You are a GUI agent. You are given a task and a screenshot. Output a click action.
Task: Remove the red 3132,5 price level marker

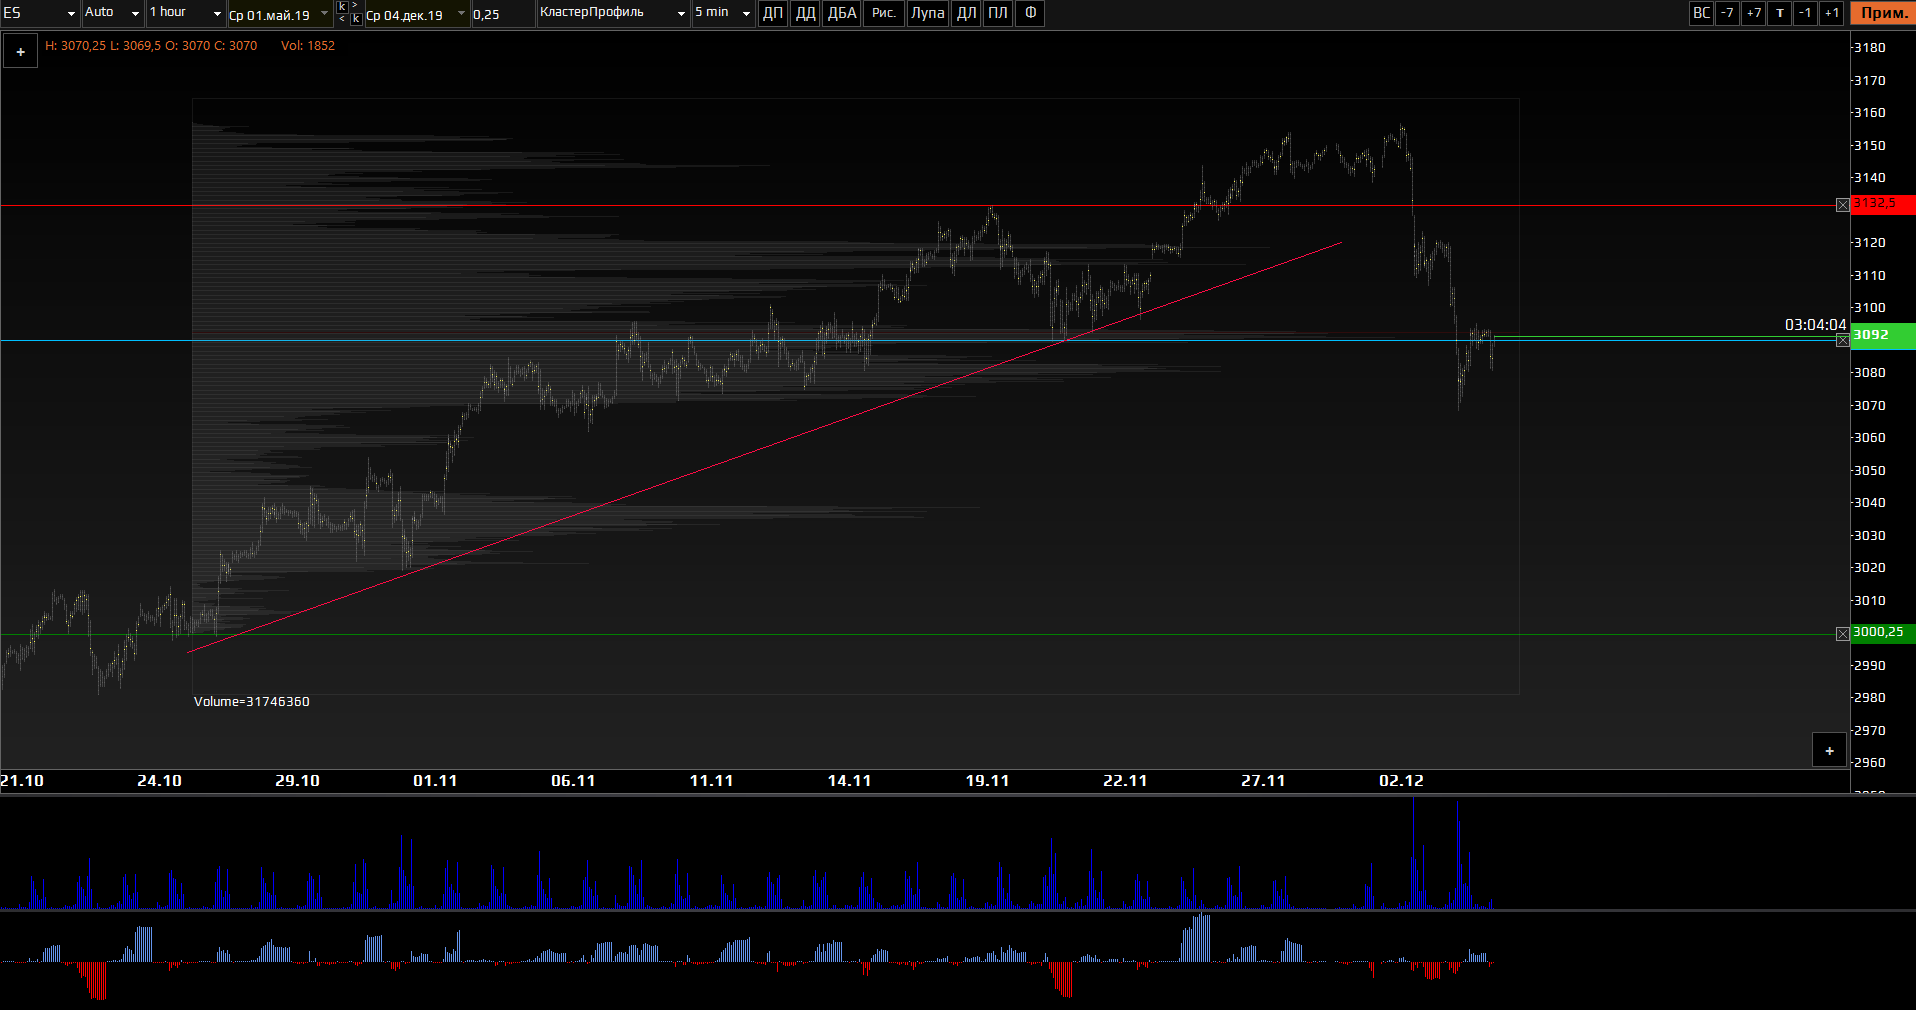(1843, 205)
